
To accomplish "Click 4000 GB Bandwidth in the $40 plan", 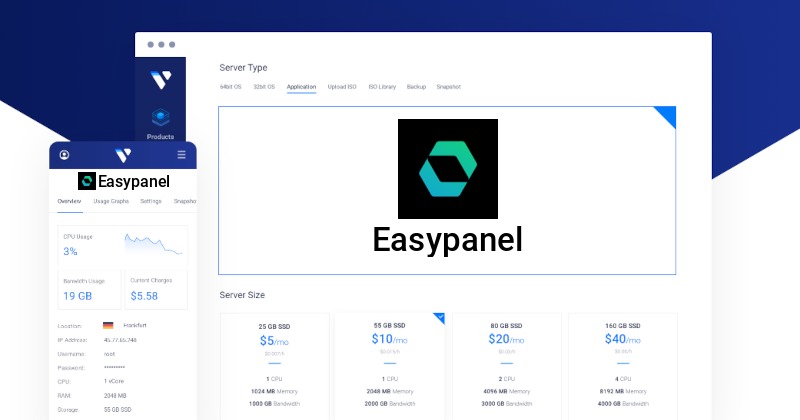I will tap(623, 404).
